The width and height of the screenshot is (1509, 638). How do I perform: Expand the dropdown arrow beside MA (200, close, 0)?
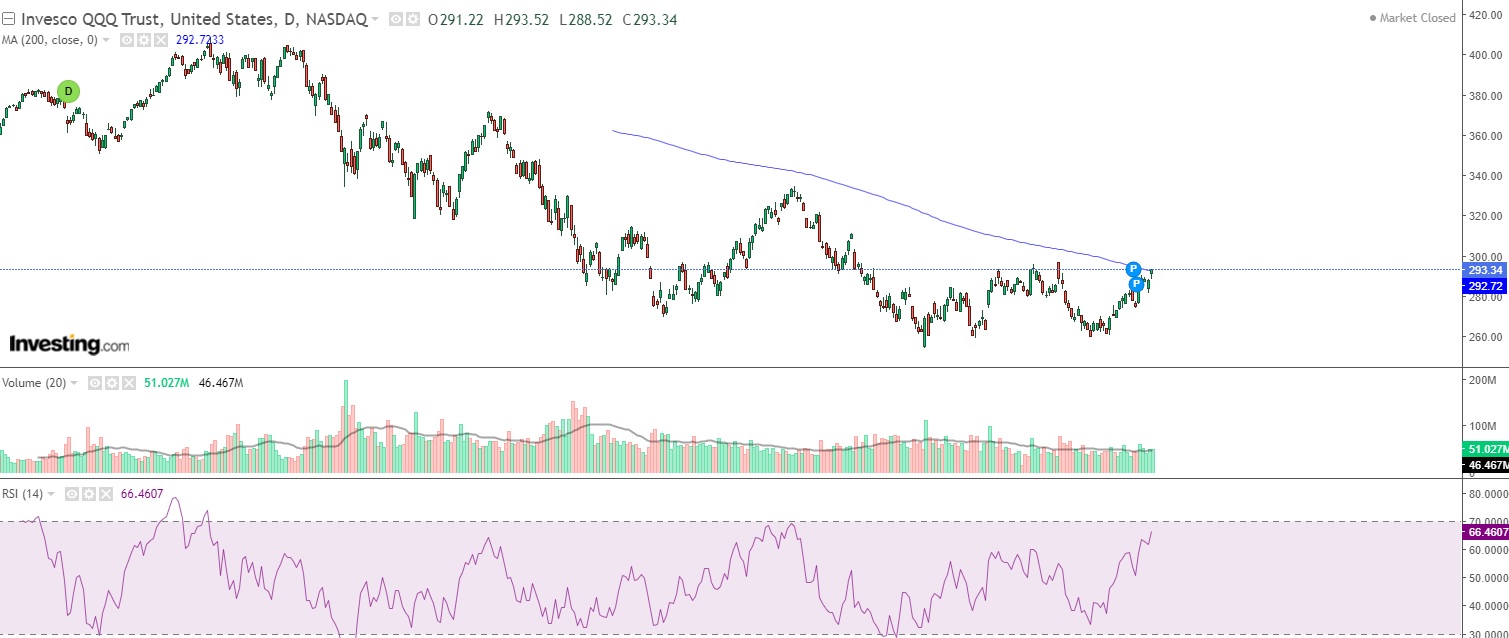coord(106,40)
